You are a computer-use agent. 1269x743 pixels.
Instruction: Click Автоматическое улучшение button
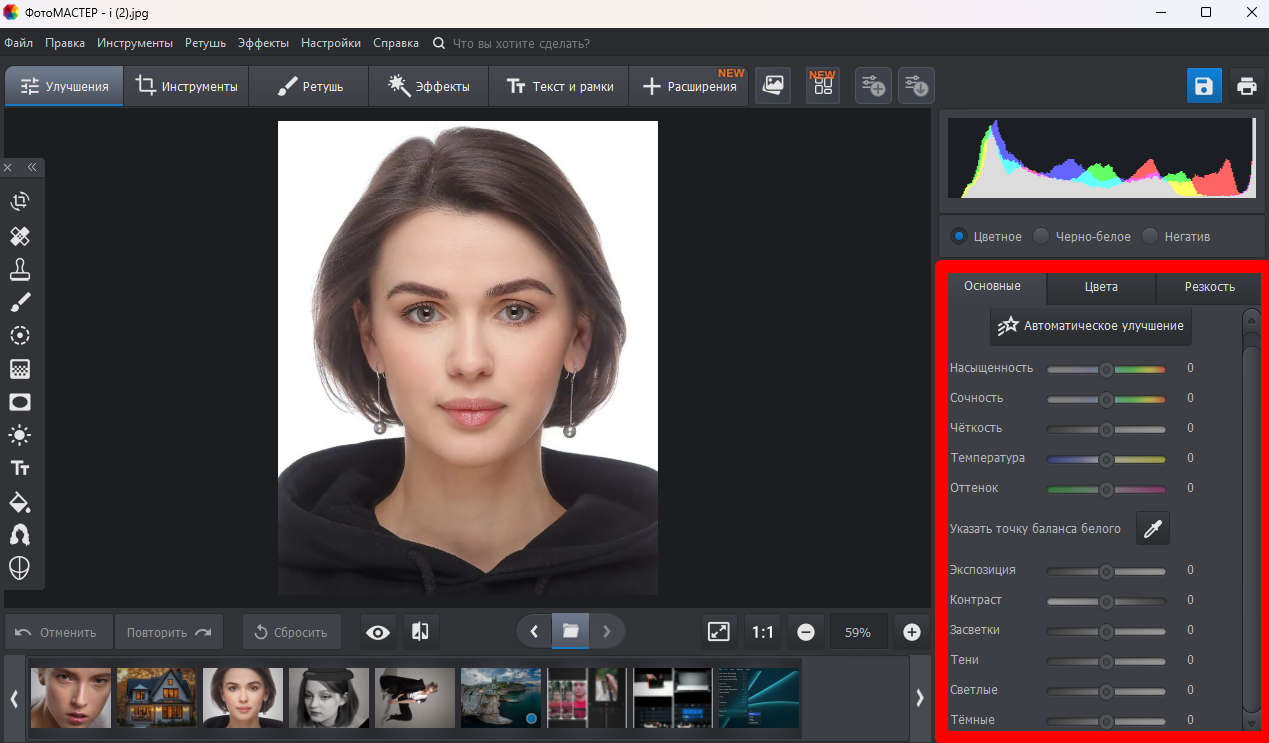(1091, 326)
